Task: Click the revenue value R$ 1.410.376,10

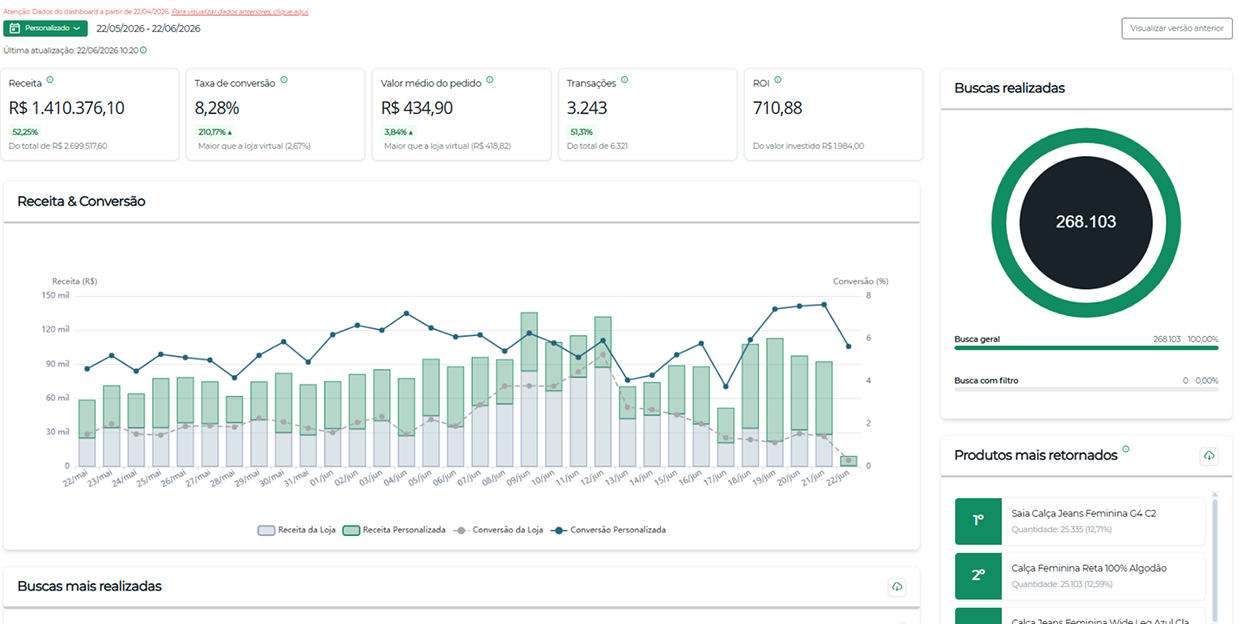Action: click(x=67, y=108)
